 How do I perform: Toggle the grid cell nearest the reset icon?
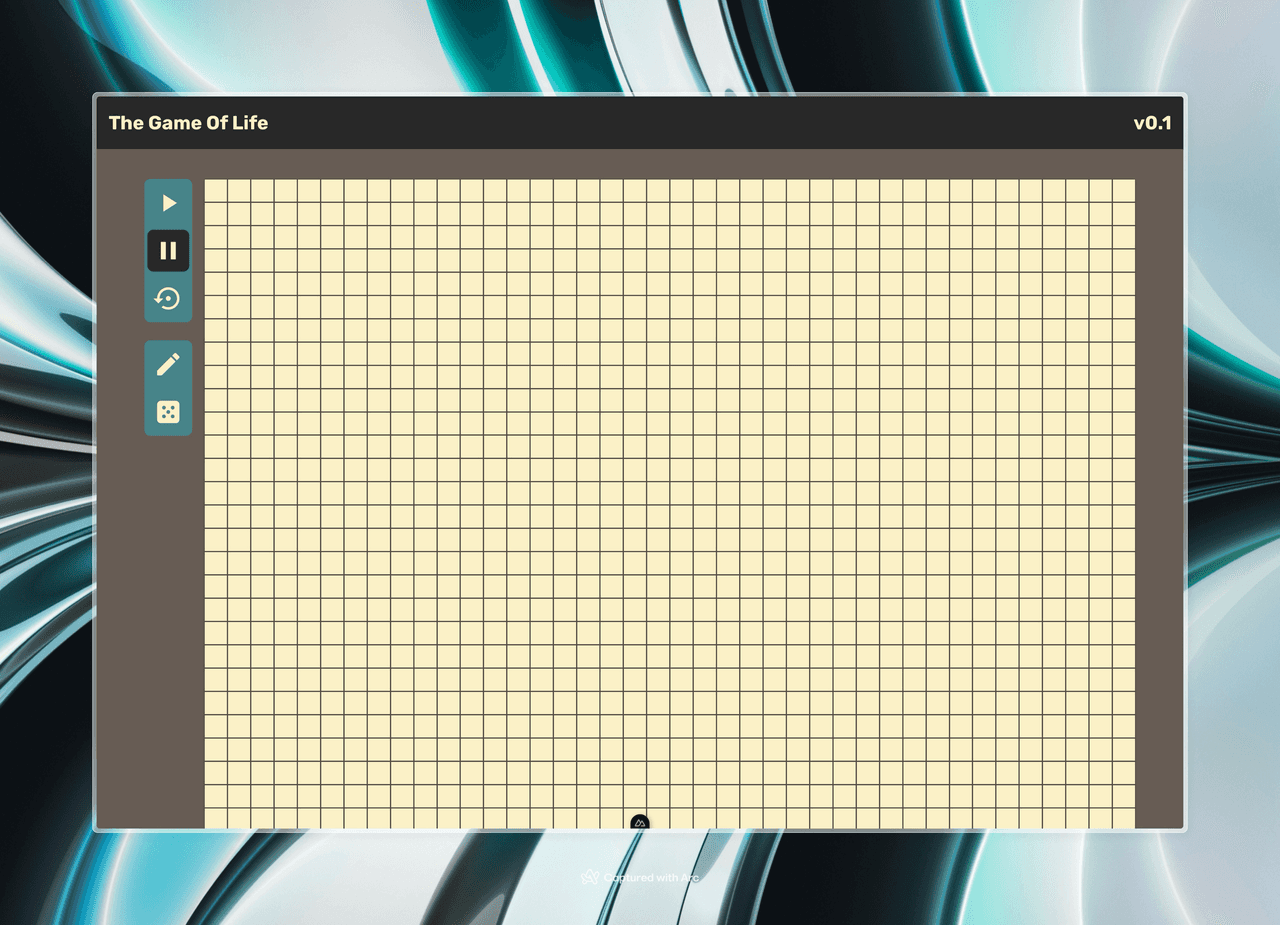pyautogui.click(x=216, y=308)
